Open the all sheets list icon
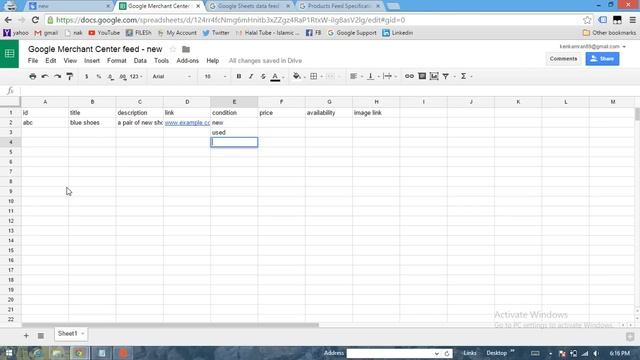 (41, 336)
